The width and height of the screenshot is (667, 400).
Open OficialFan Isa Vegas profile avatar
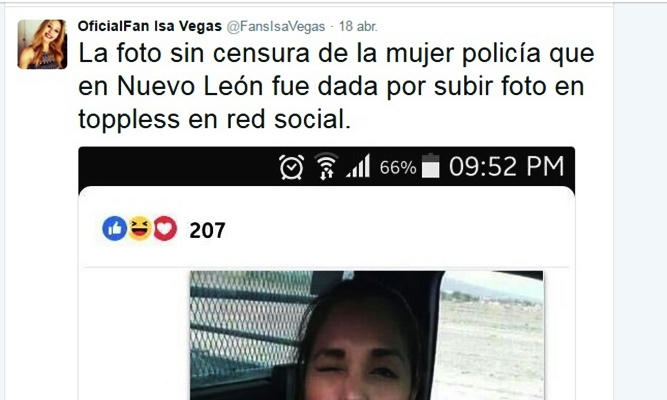(42, 44)
